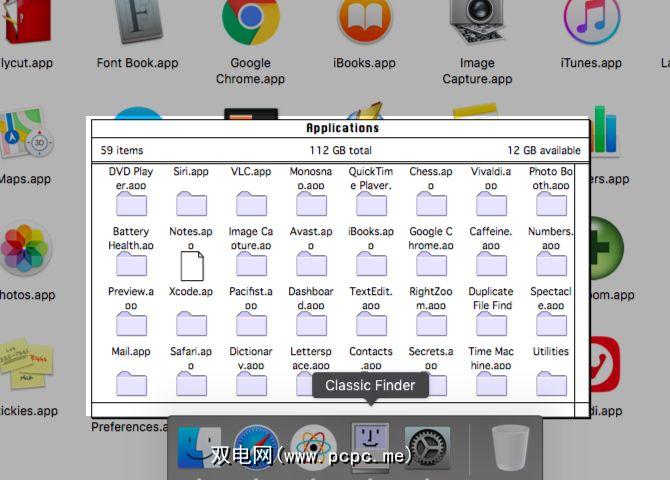The height and width of the screenshot is (480, 670).
Task: Open System Preferences from the Dock
Action: point(427,448)
